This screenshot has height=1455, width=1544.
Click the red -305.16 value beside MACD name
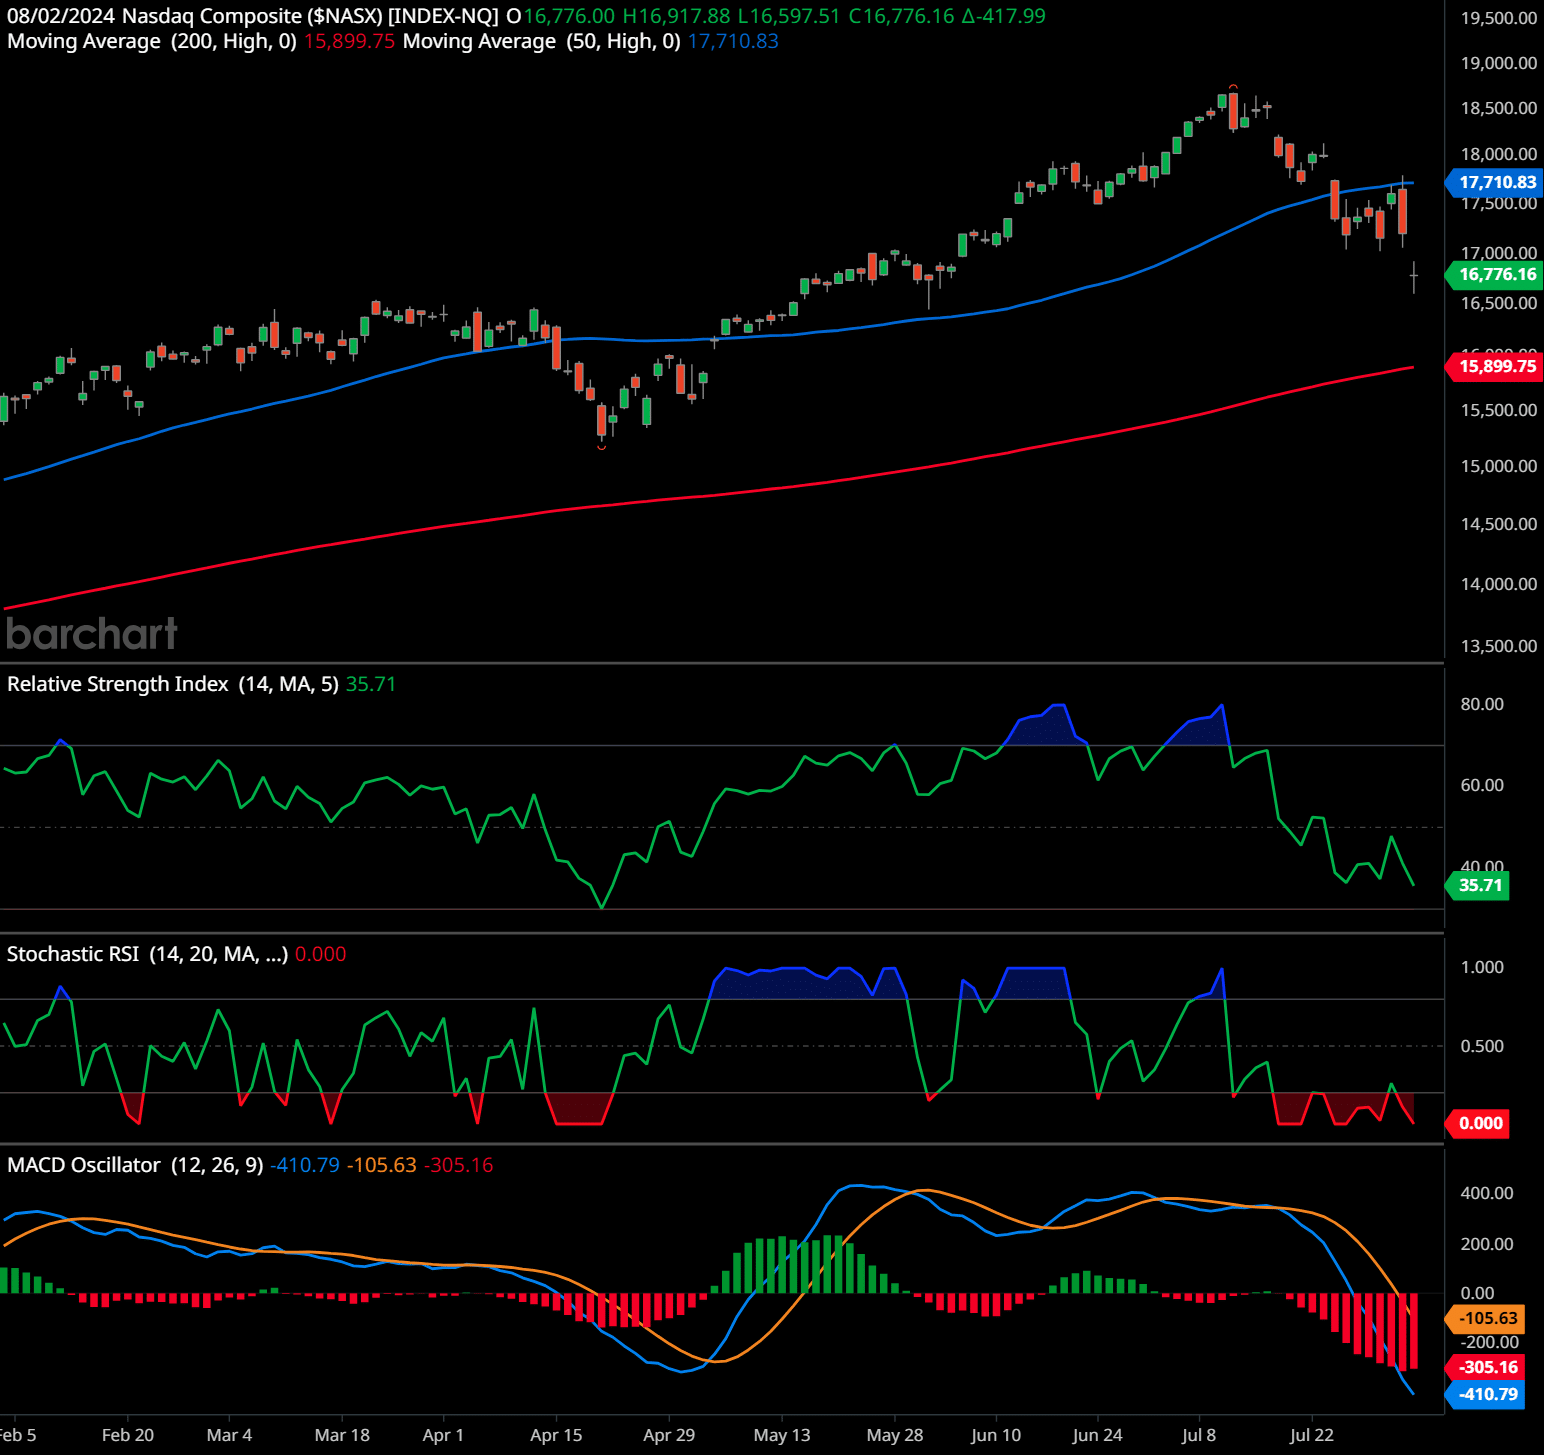[459, 1165]
